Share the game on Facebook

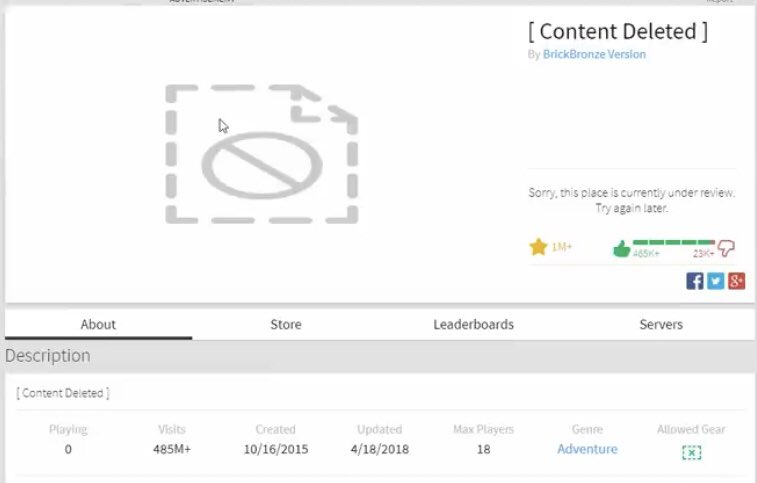[695, 281]
